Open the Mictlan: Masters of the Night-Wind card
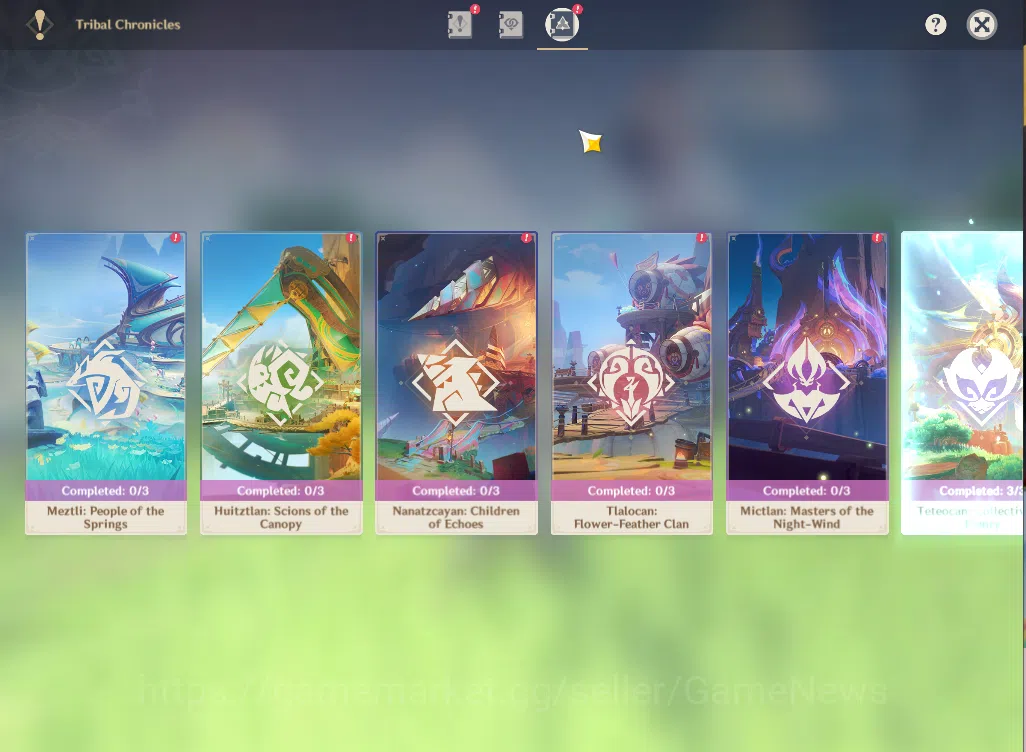The image size is (1026, 752). coord(807,383)
